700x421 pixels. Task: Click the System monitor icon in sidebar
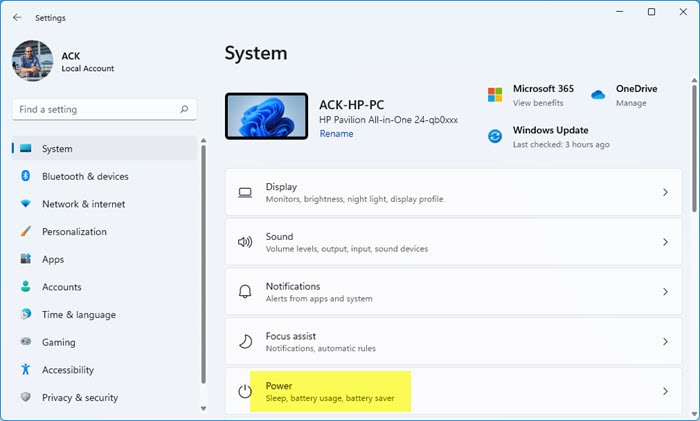click(x=26, y=148)
